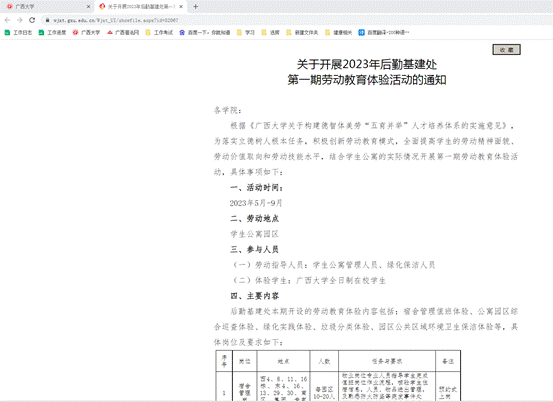Click the lock icon in address bar

(47, 20)
